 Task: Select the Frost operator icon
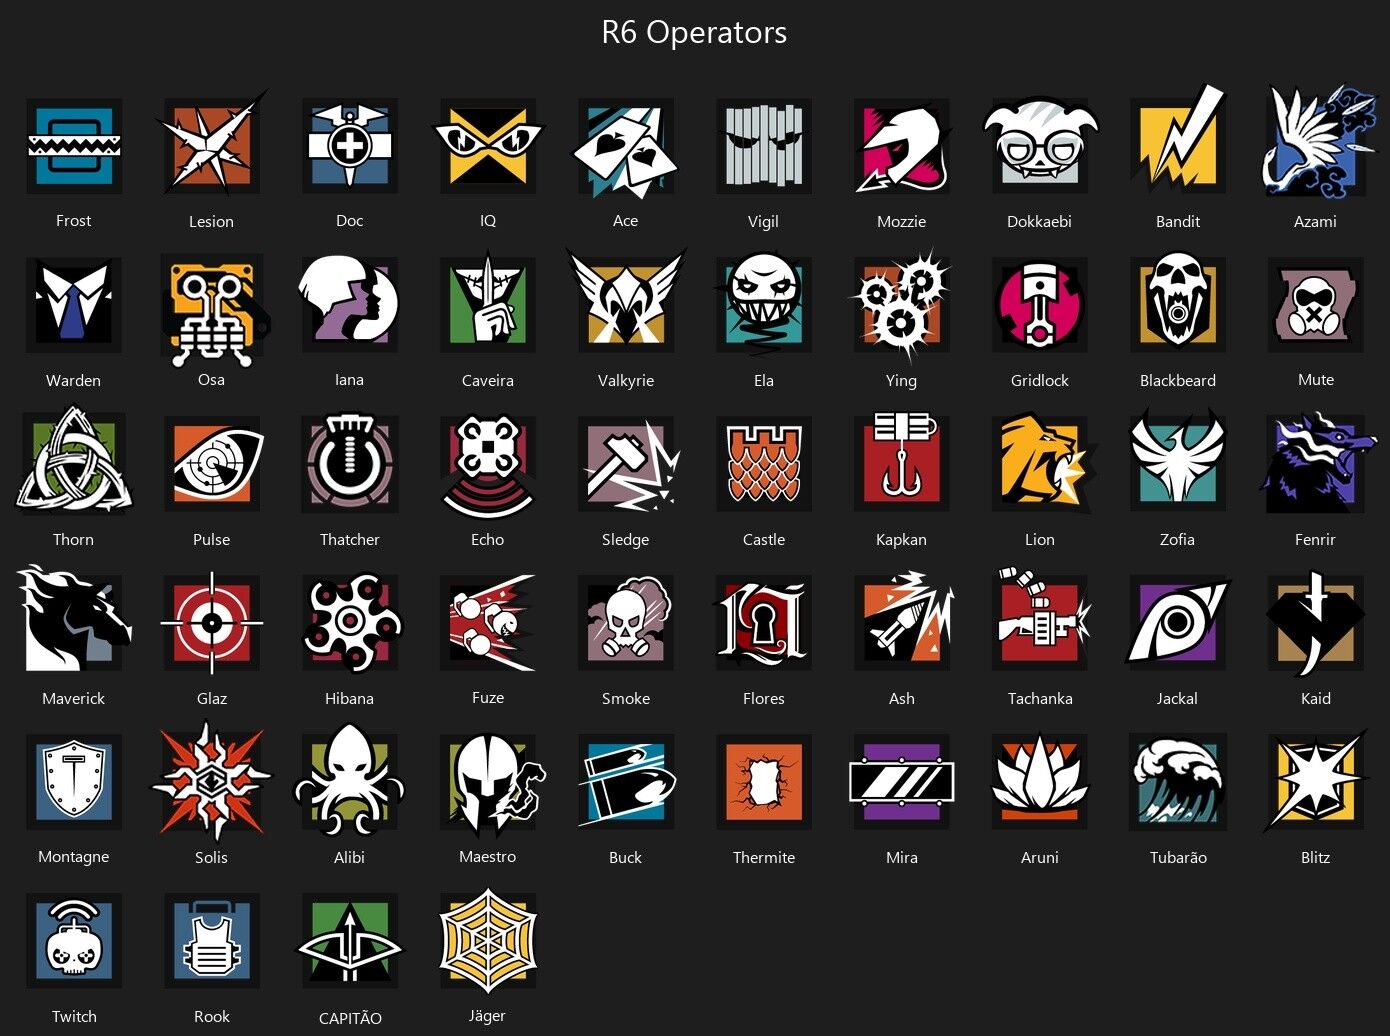coord(74,147)
